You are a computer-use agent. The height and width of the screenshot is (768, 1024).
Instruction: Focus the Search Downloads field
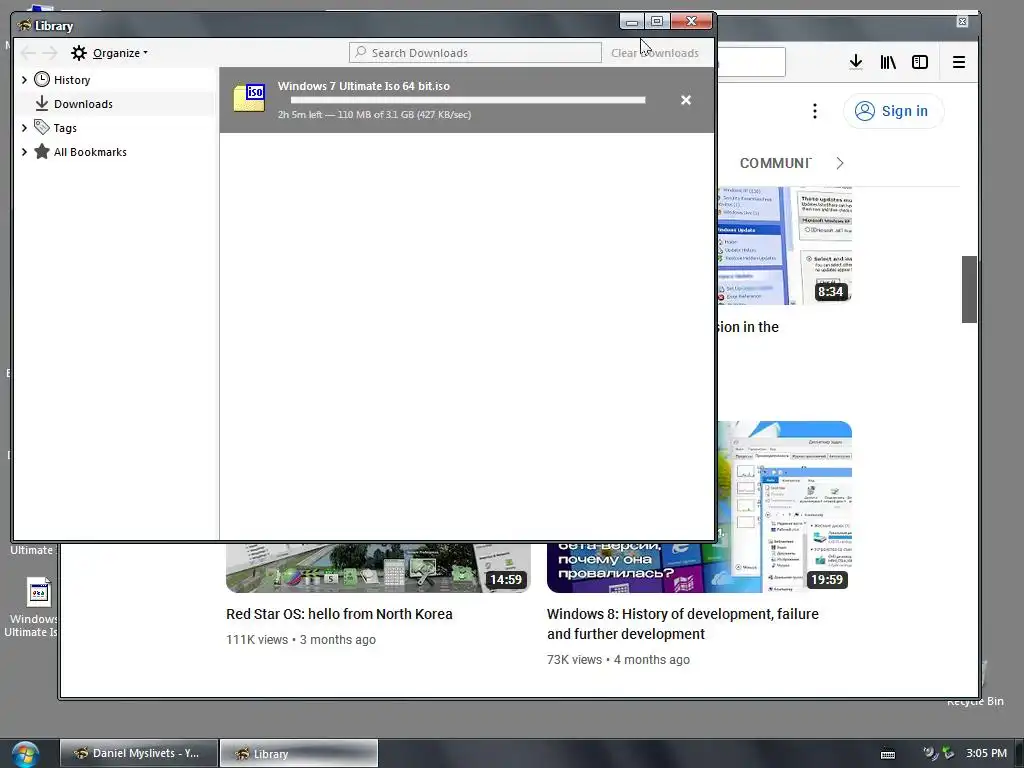click(475, 53)
